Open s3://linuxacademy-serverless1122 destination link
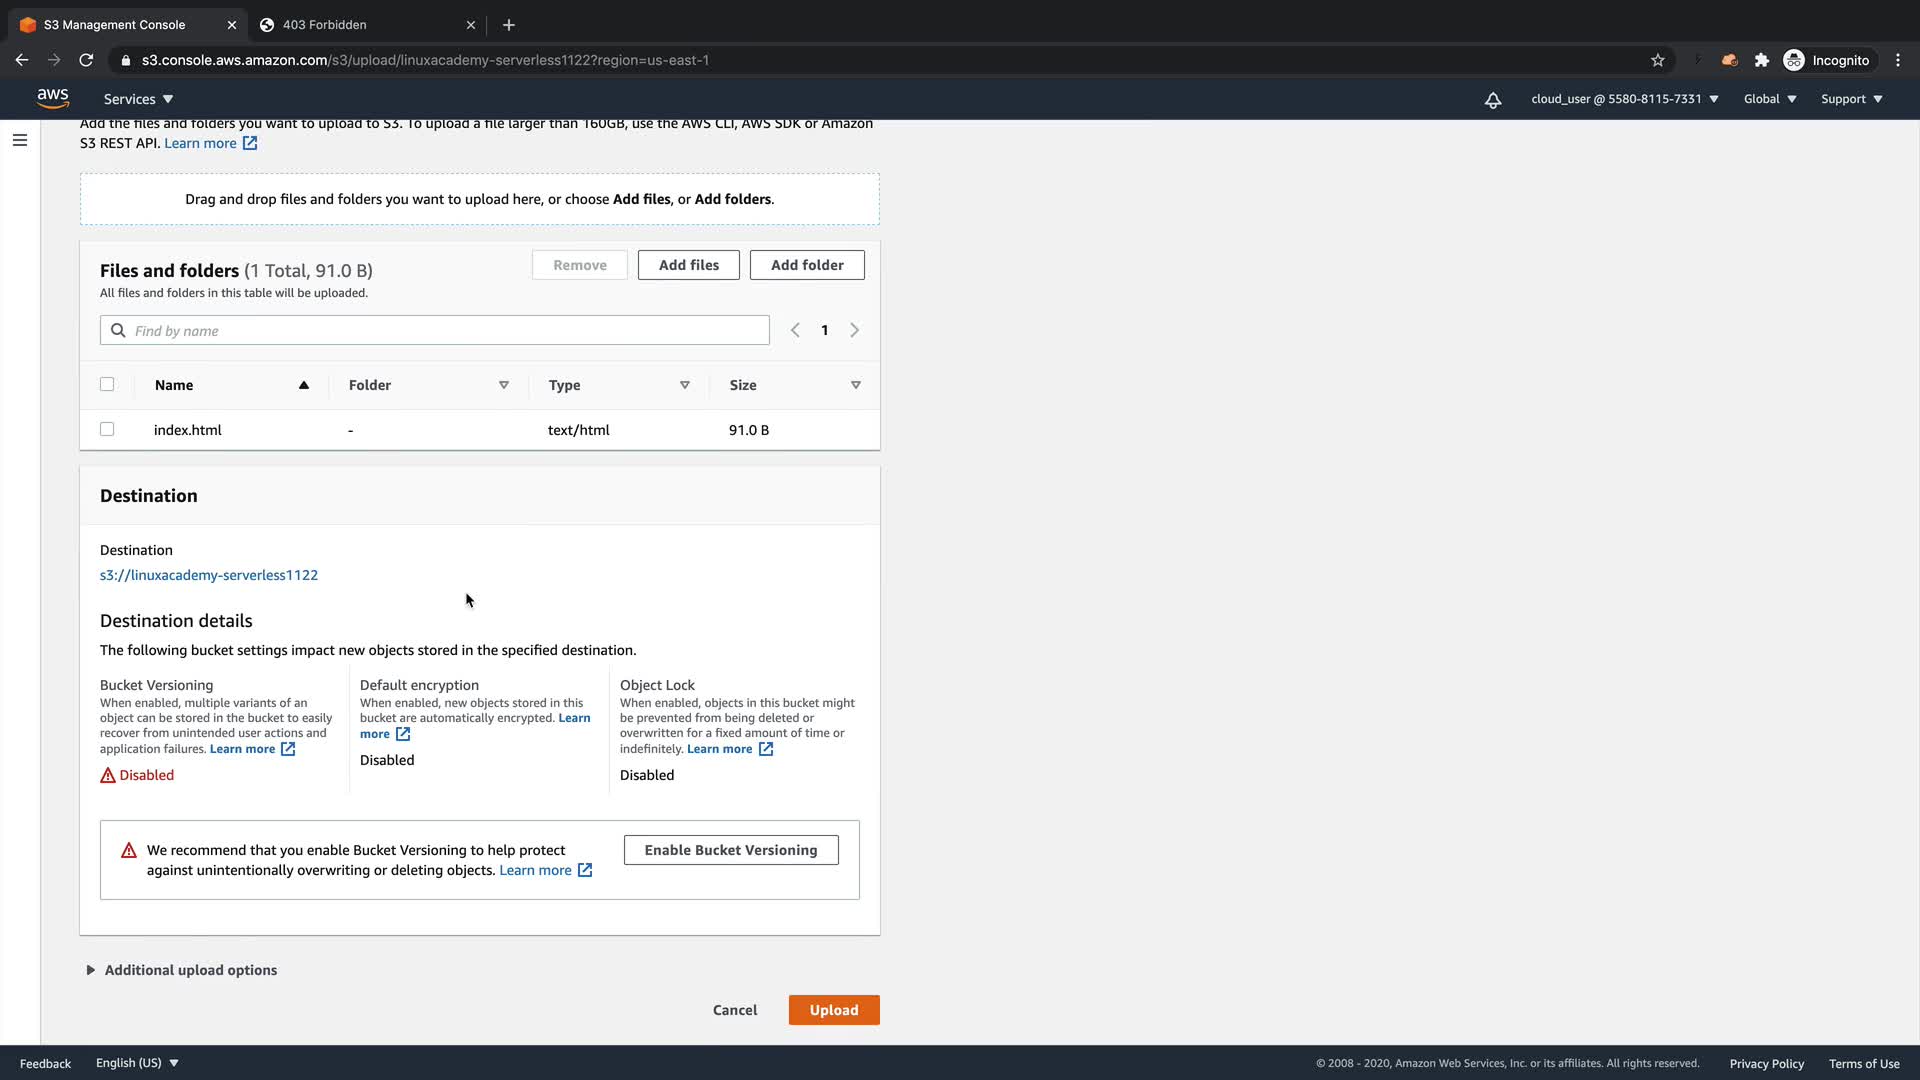1920x1080 pixels. tap(209, 575)
